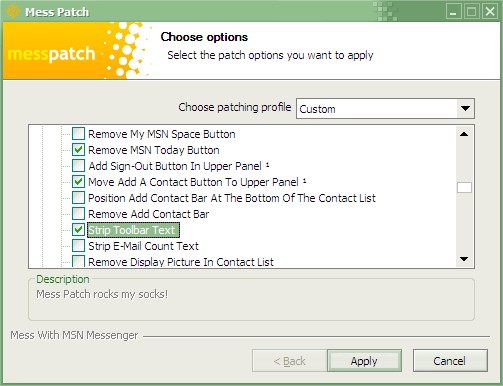Tick Position Add Contact Bar At Bottom checkbox
The width and height of the screenshot is (503, 386).
pyautogui.click(x=78, y=198)
